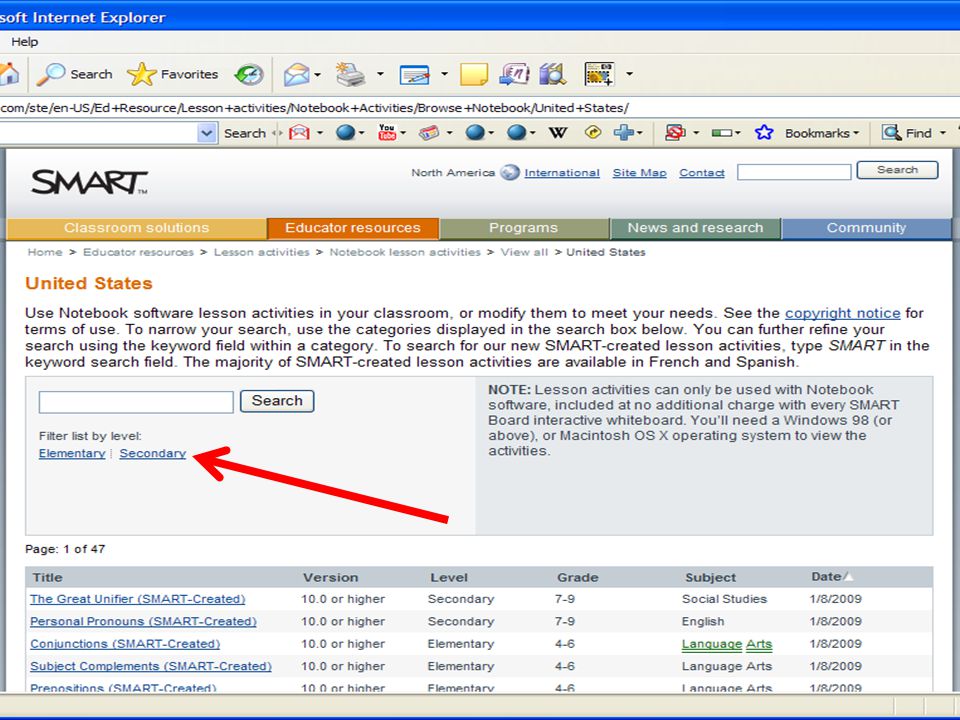This screenshot has height=720, width=960.
Task: Click the Mail envelope toolbar icon
Action: coord(296,75)
